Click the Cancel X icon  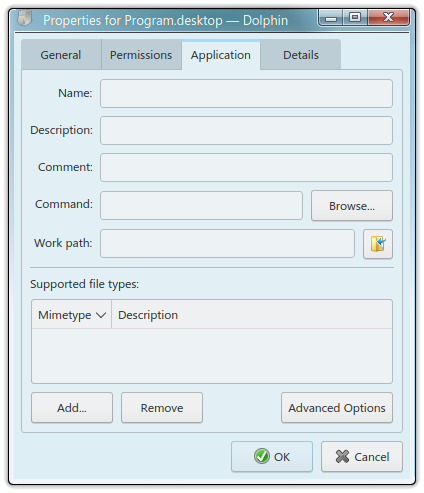coord(342,456)
